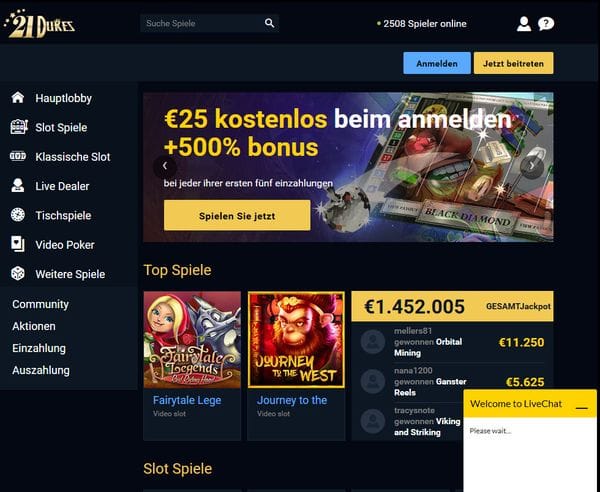This screenshot has width=600, height=492.
Task: Open the Einzahlung page
Action: [39, 348]
